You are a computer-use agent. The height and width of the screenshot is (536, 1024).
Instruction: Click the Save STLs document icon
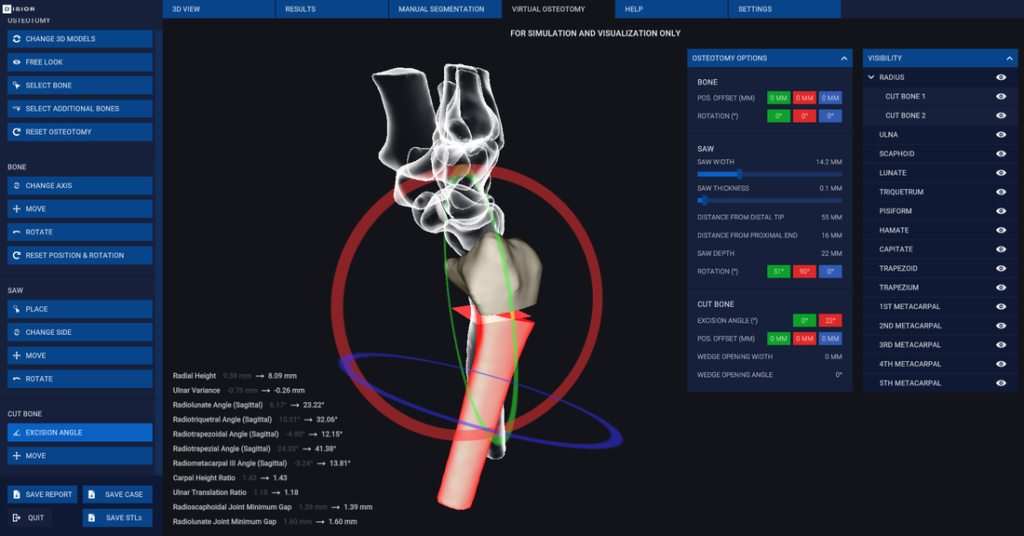click(91, 518)
